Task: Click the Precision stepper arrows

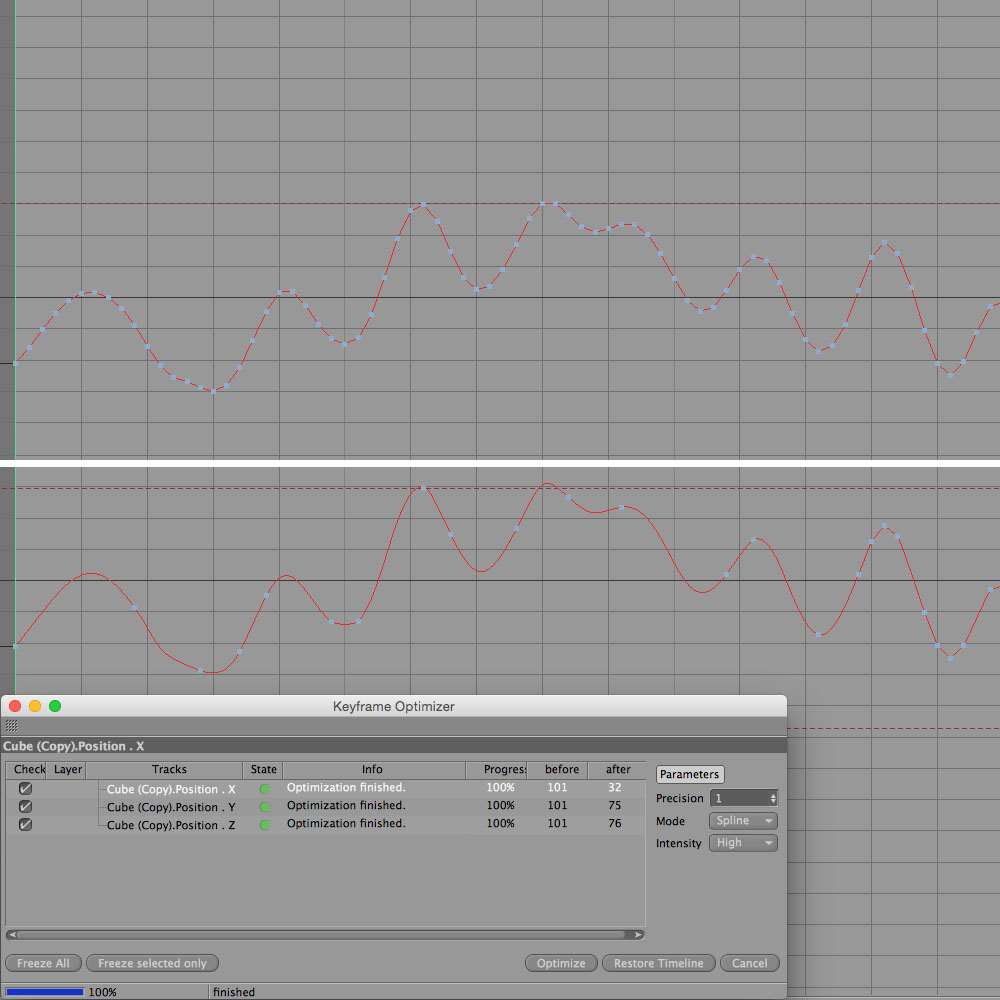Action: 773,798
